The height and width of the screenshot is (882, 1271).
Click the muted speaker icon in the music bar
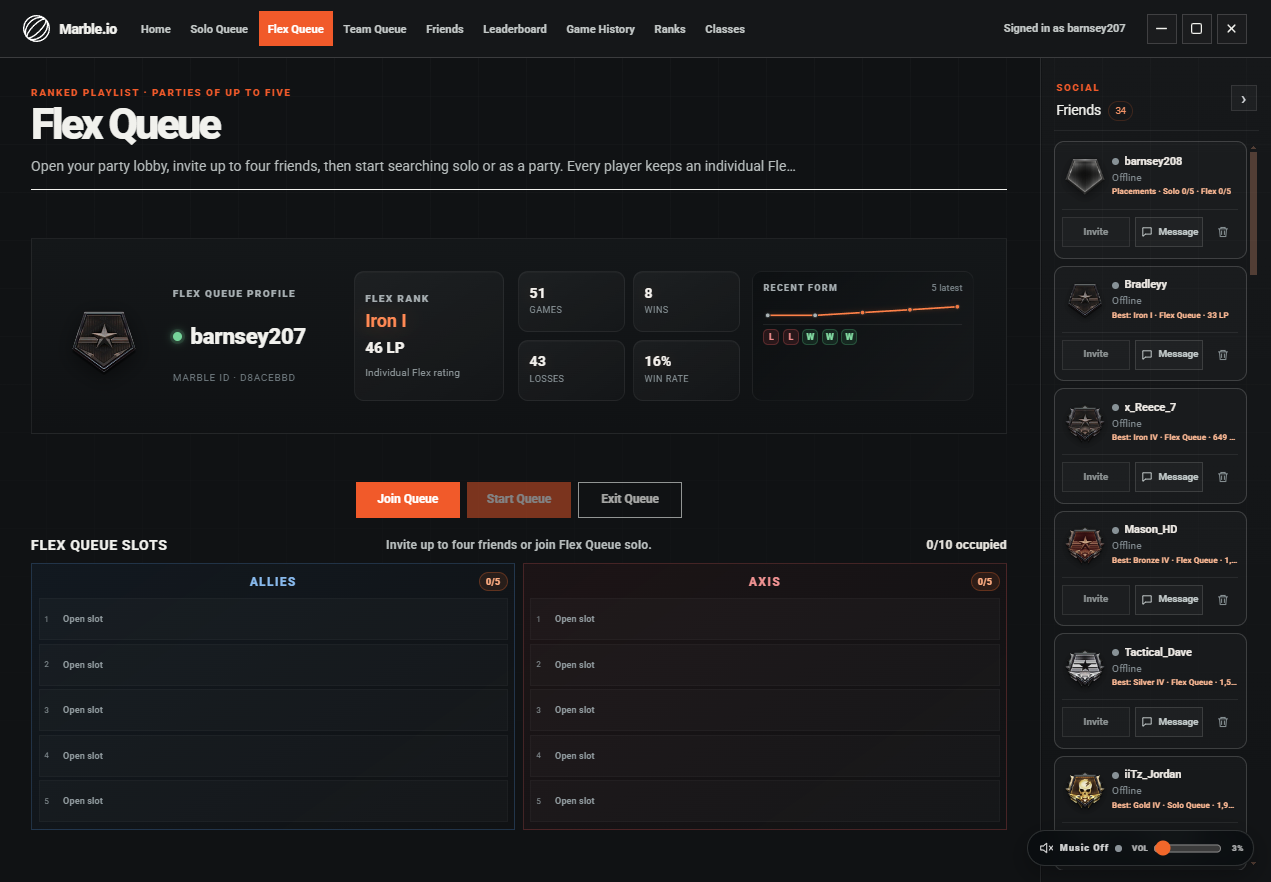[1046, 848]
